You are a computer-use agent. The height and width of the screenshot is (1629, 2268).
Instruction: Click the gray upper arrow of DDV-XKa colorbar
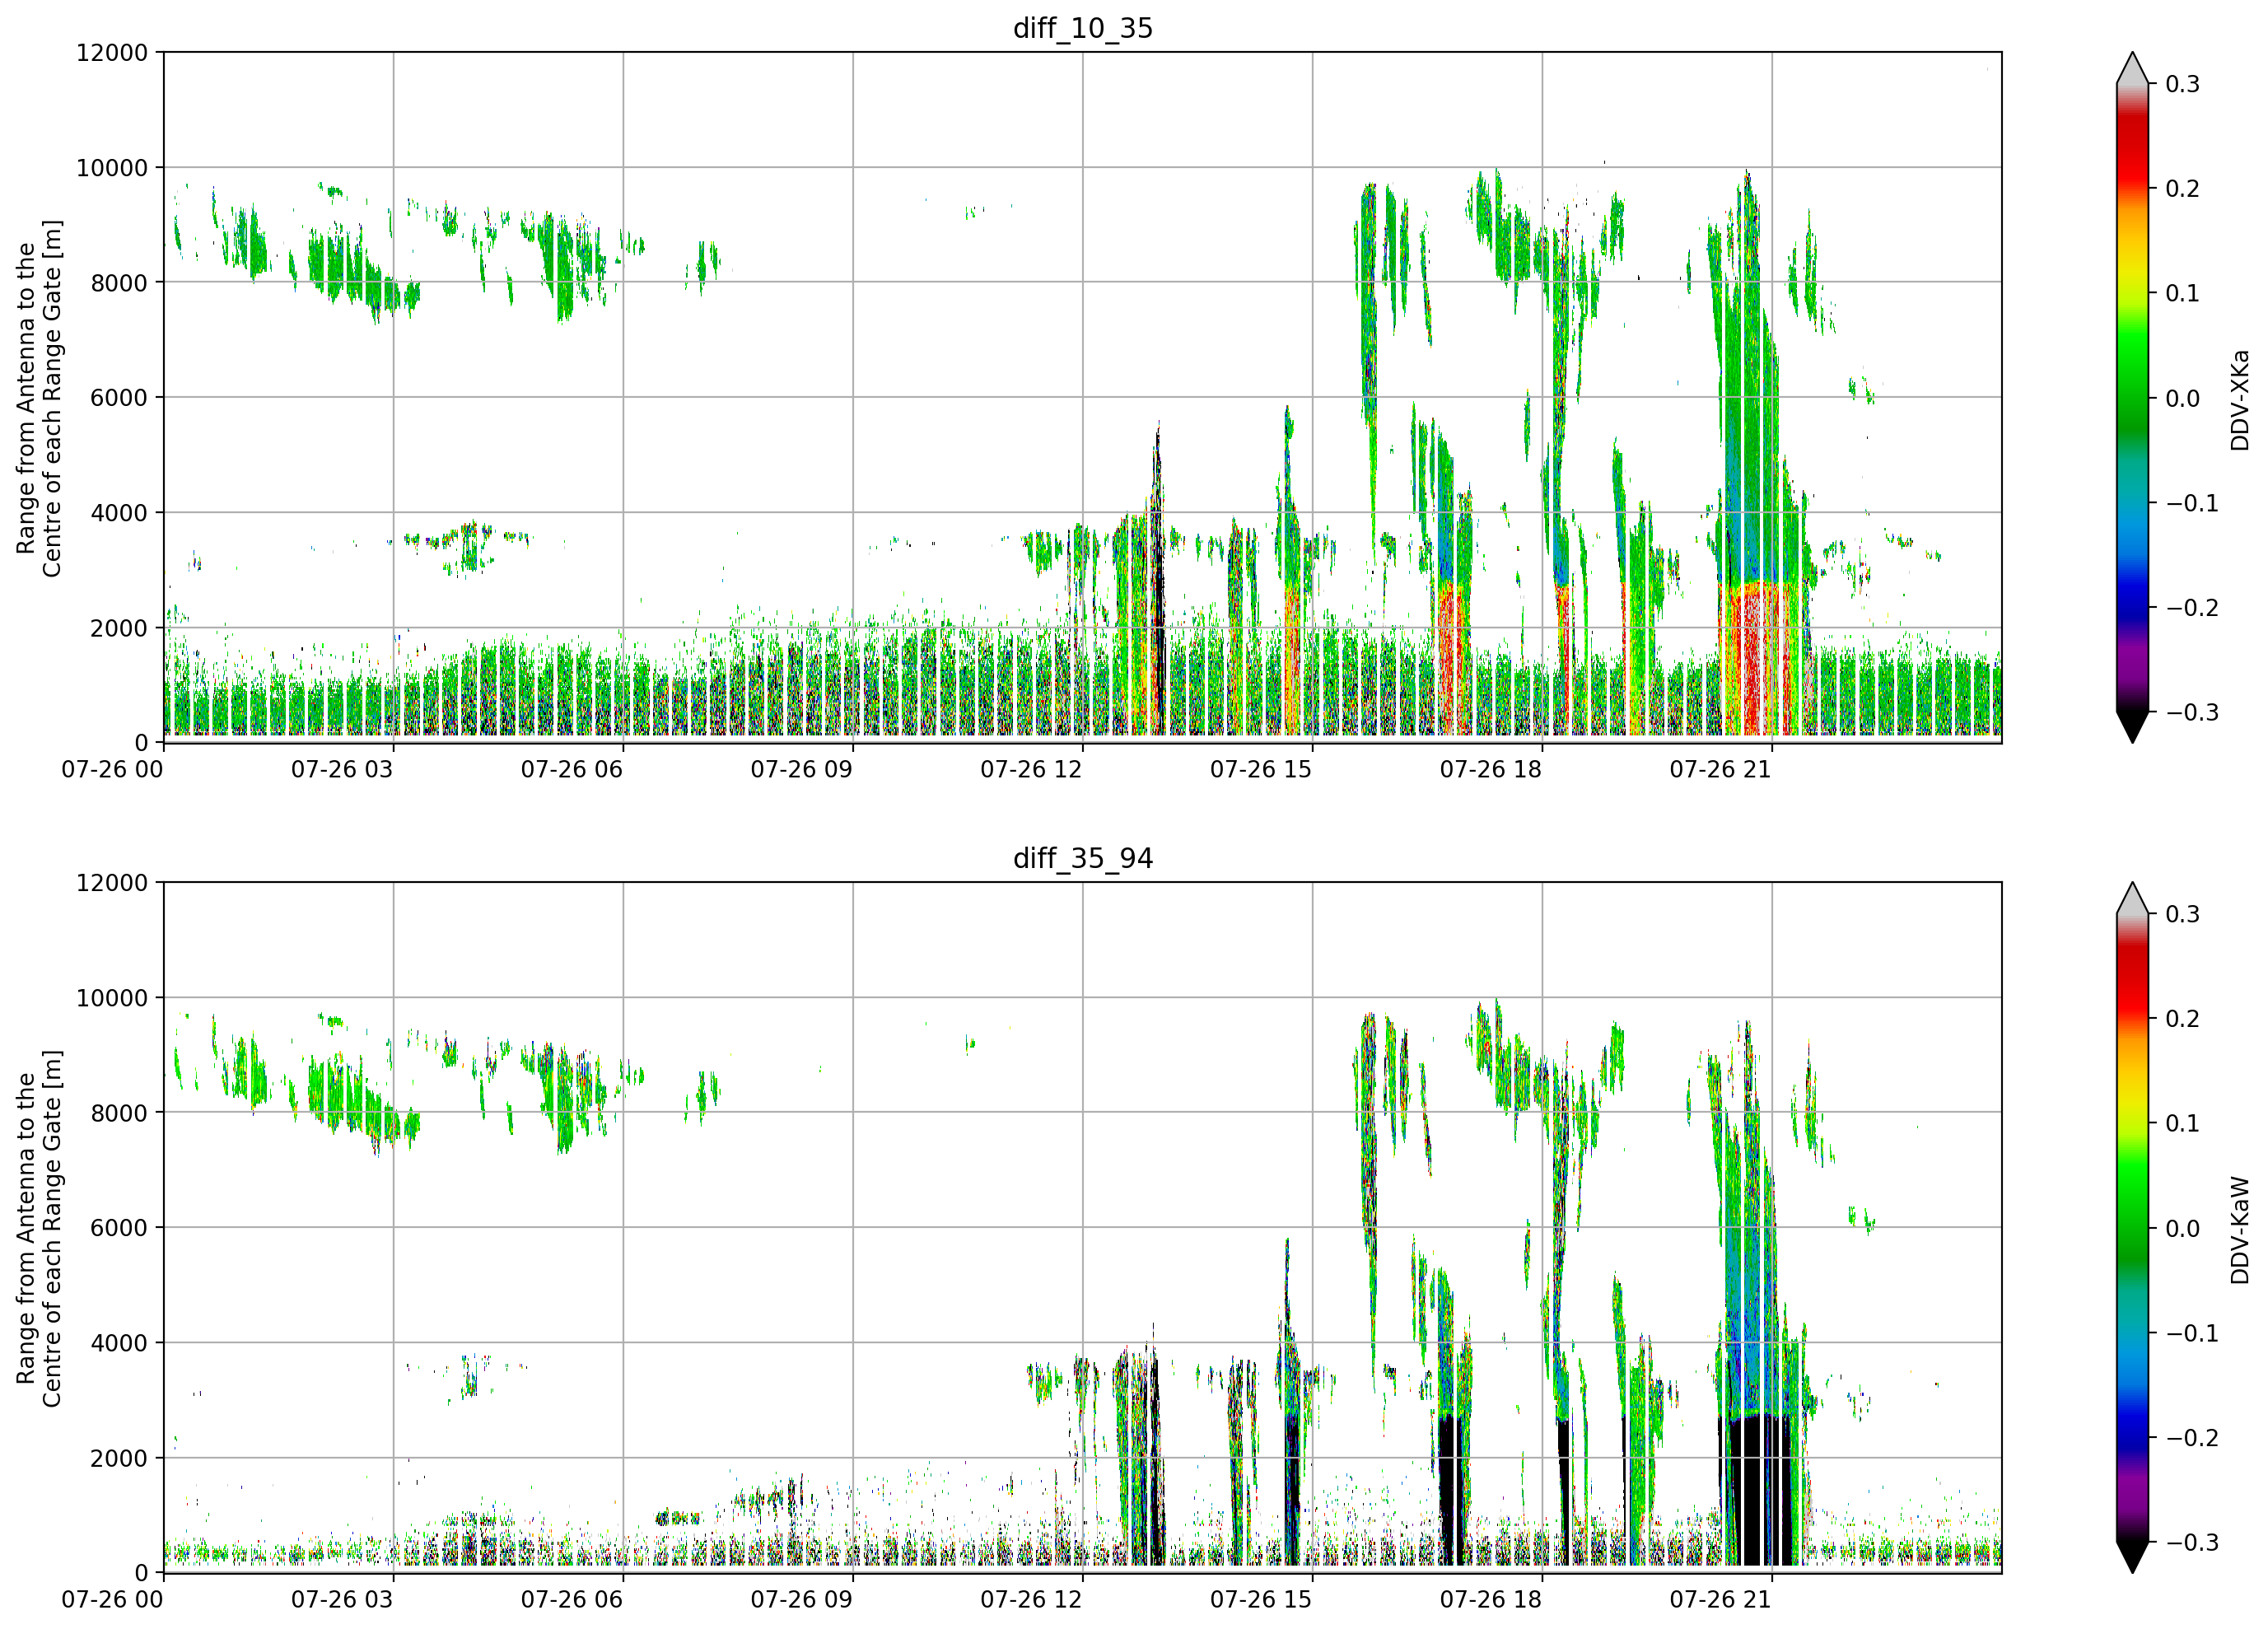[x=2132, y=69]
